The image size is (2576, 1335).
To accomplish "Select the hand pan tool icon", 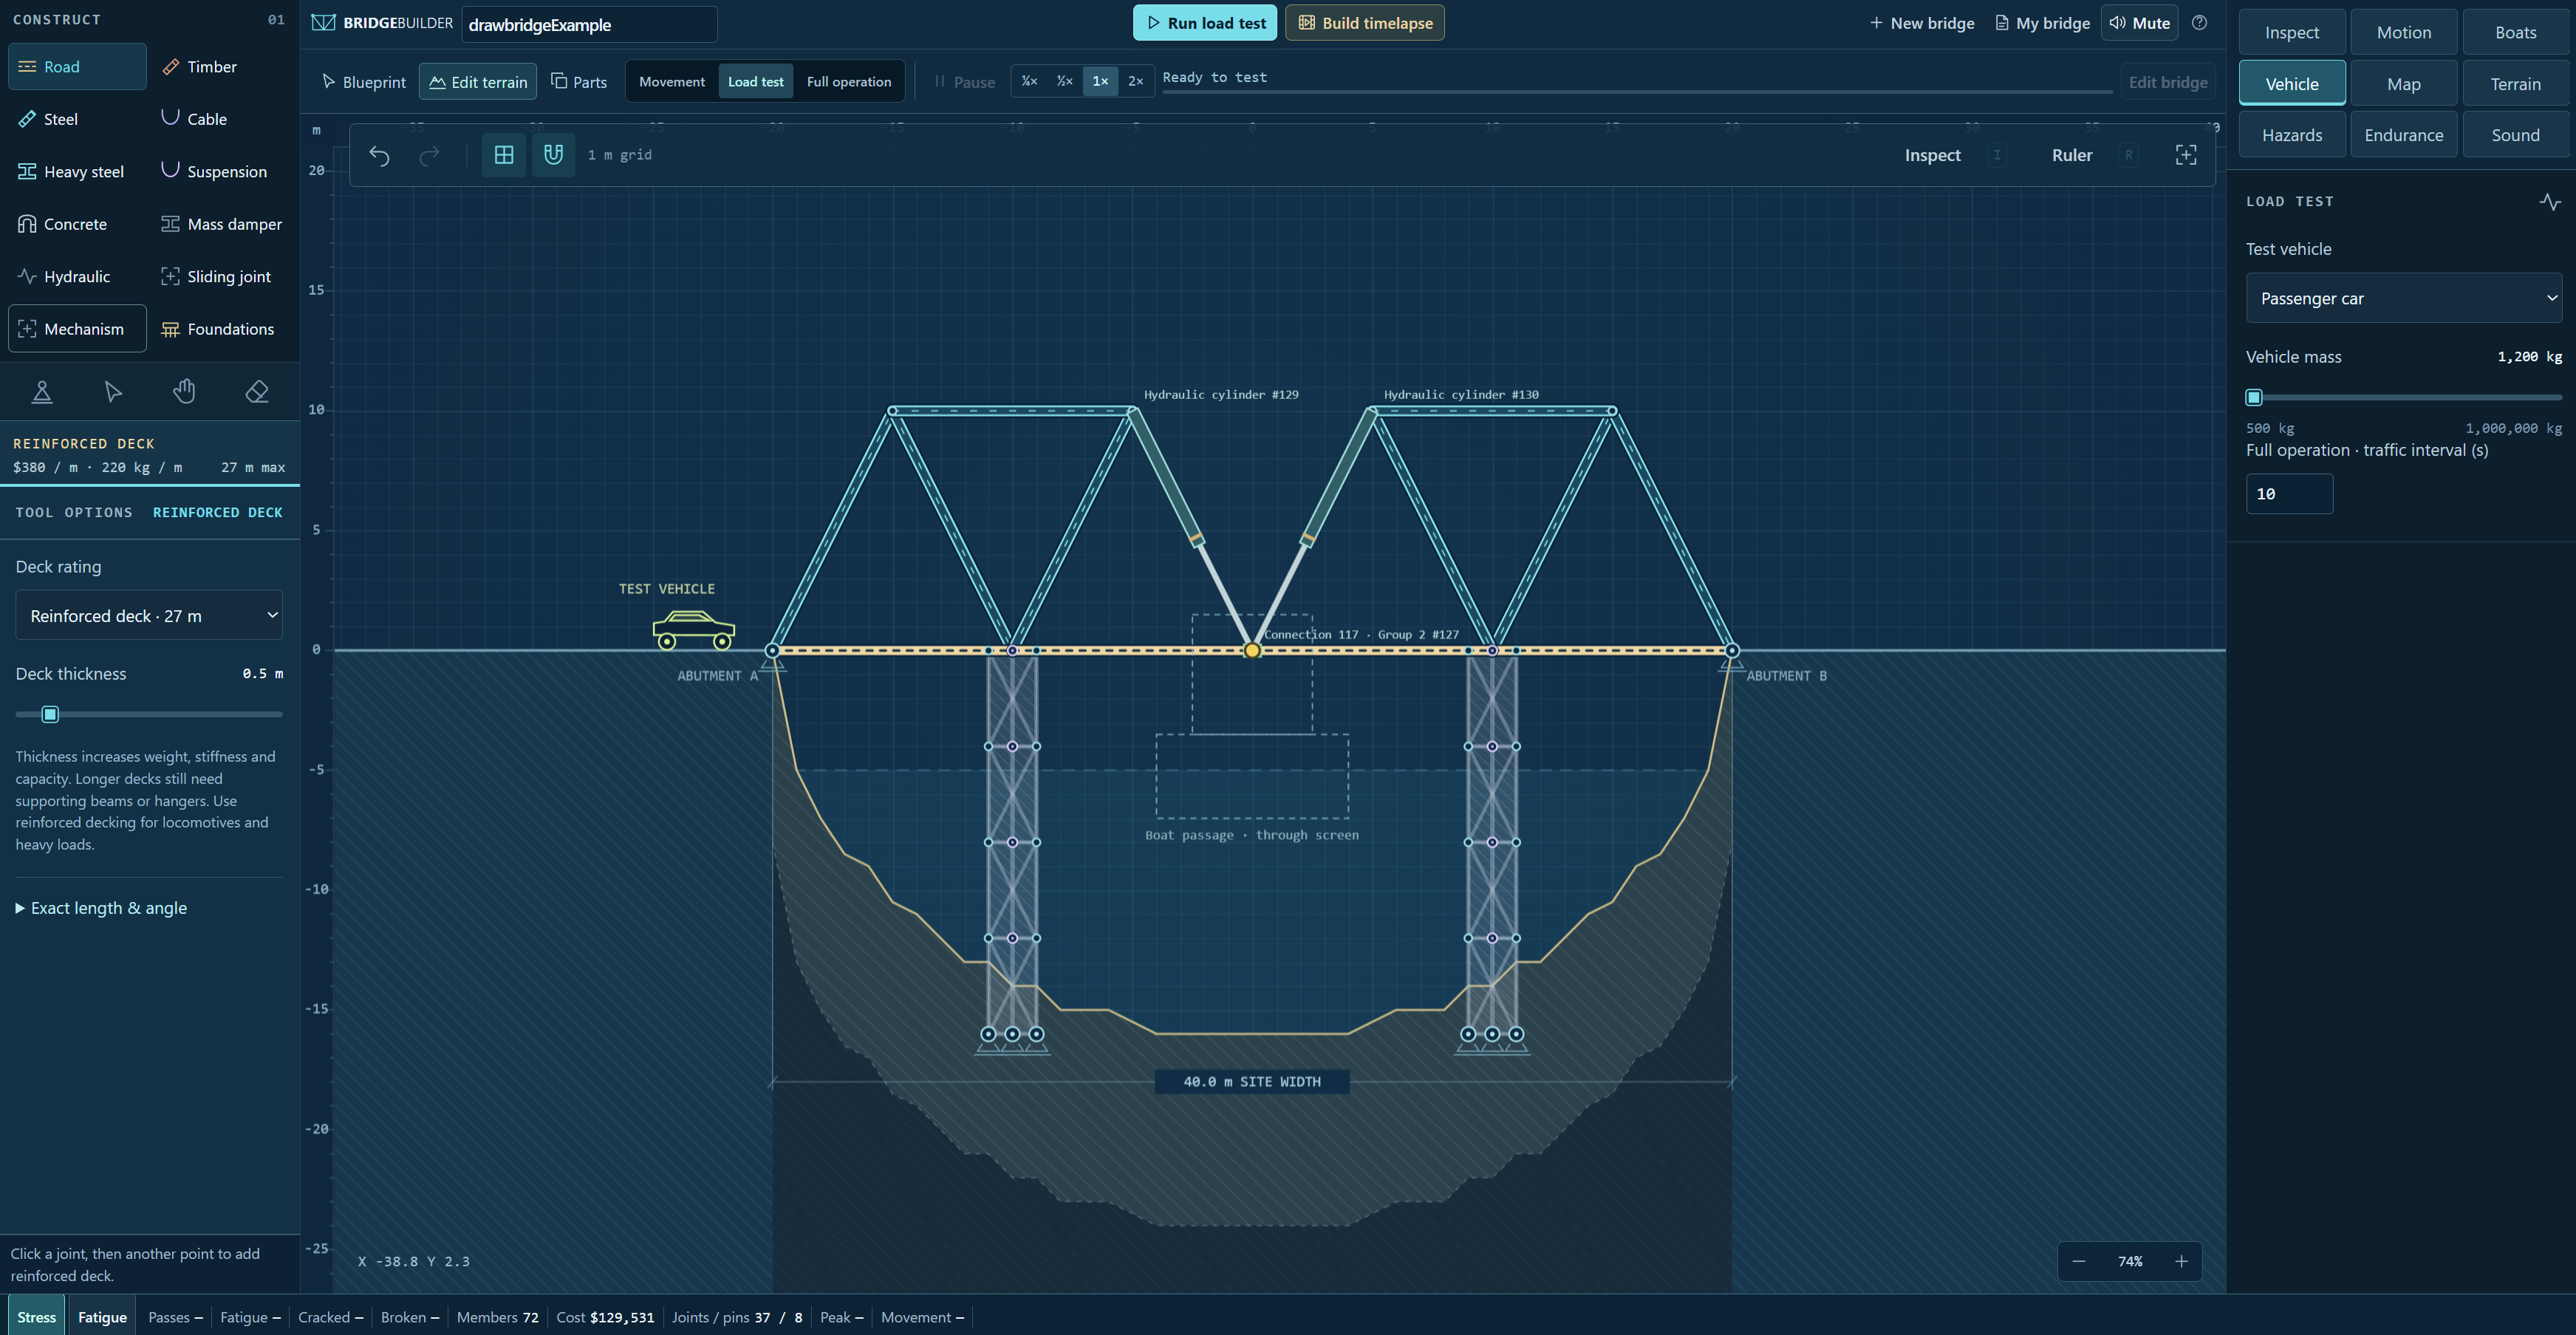I will coord(184,392).
